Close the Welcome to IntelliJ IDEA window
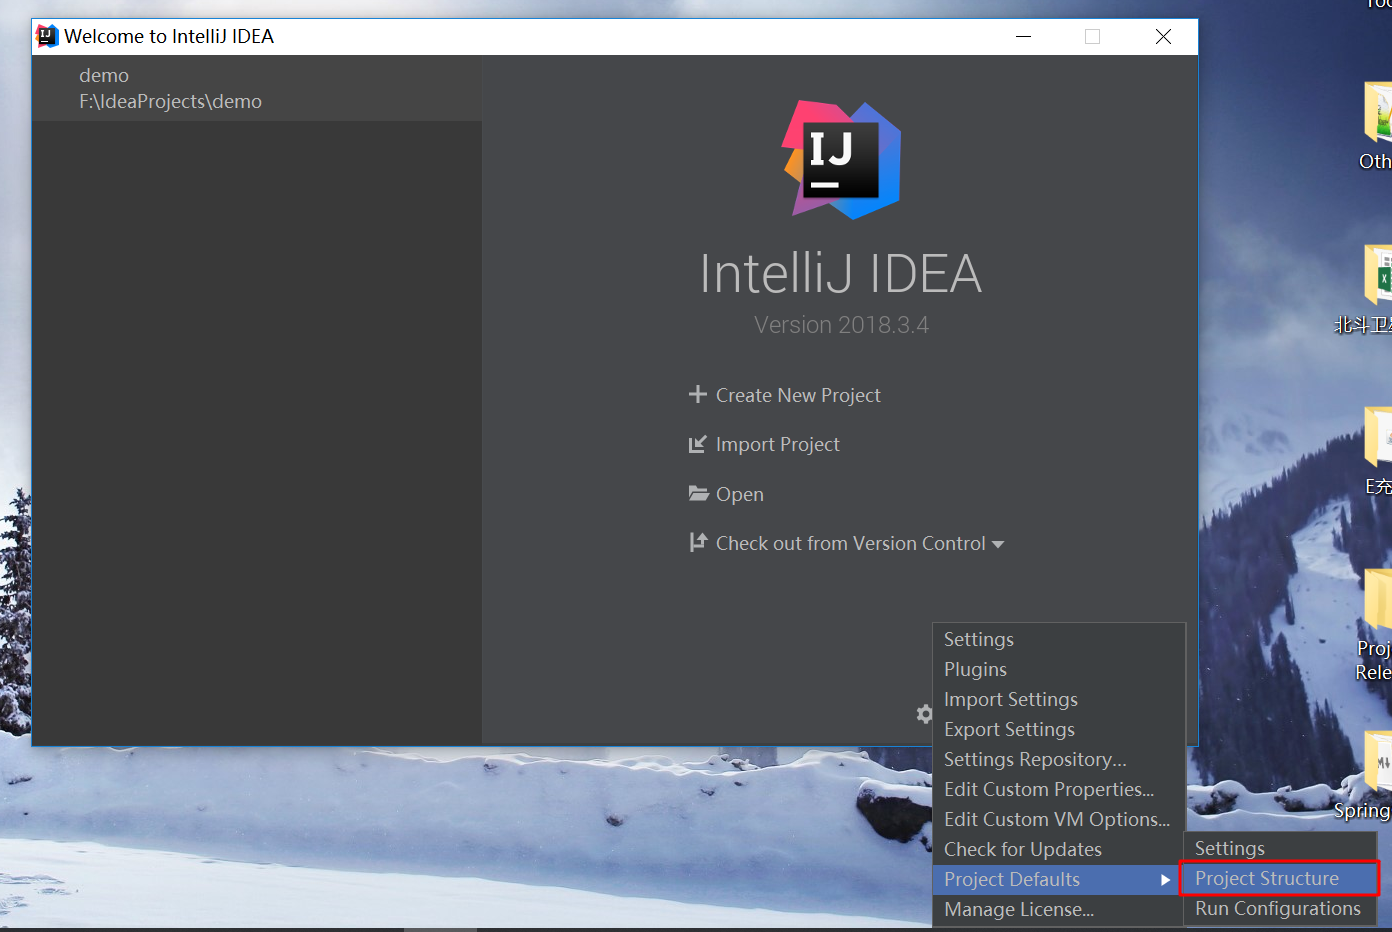1392x932 pixels. coord(1163,36)
